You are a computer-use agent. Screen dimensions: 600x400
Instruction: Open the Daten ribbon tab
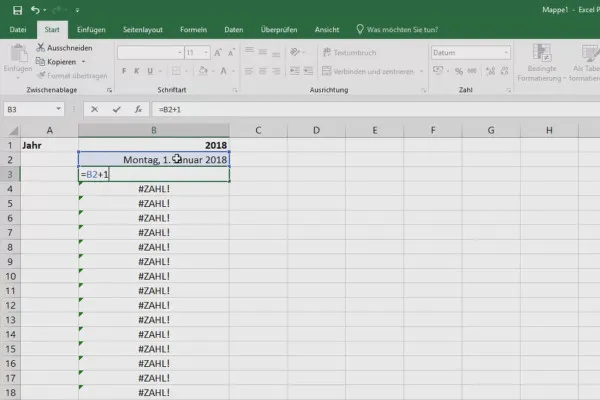click(x=233, y=29)
